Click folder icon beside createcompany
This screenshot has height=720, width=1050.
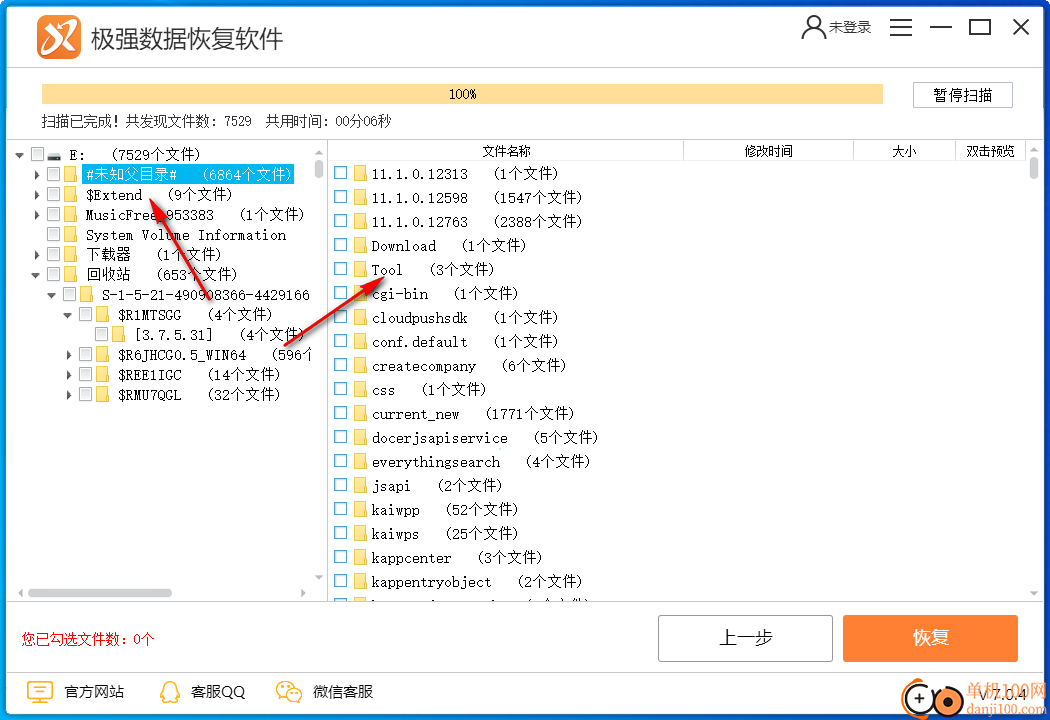(x=360, y=366)
